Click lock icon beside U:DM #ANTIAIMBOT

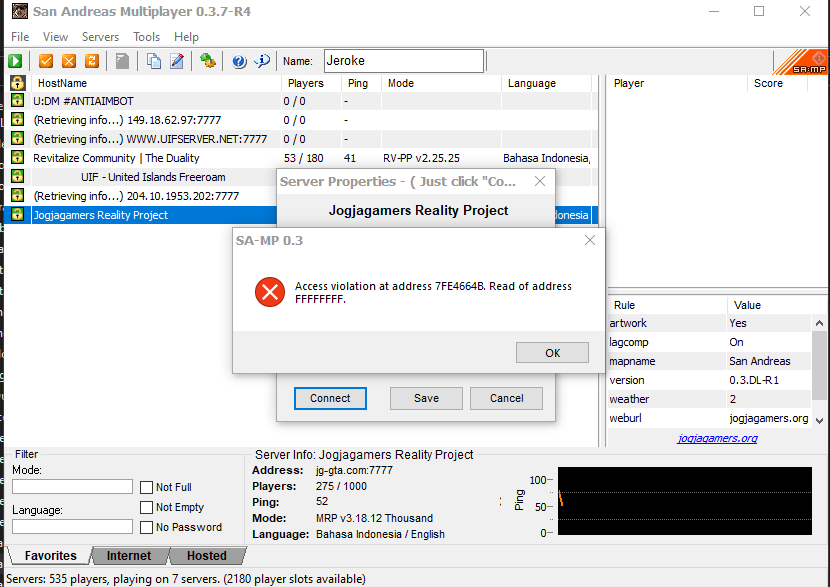point(17,100)
